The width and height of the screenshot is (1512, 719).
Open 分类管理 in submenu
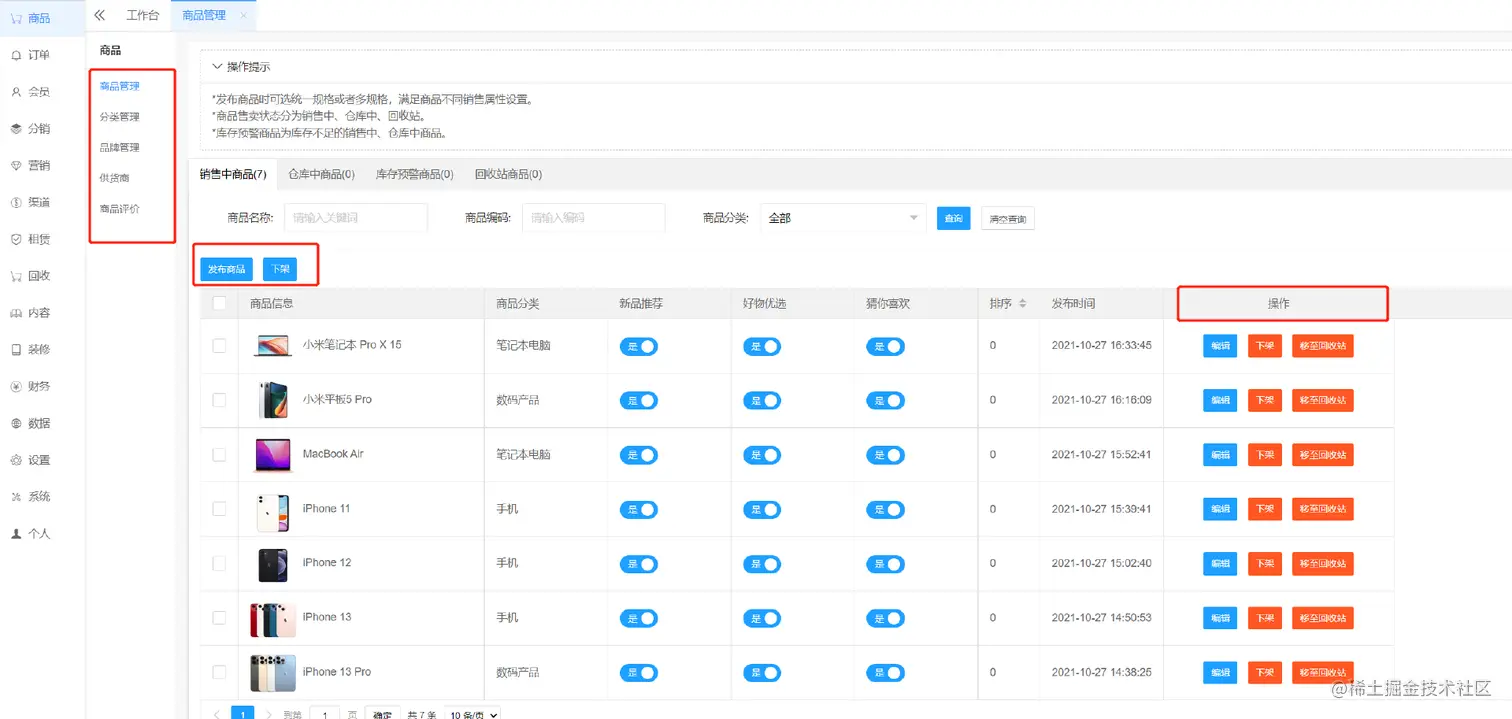pos(119,117)
